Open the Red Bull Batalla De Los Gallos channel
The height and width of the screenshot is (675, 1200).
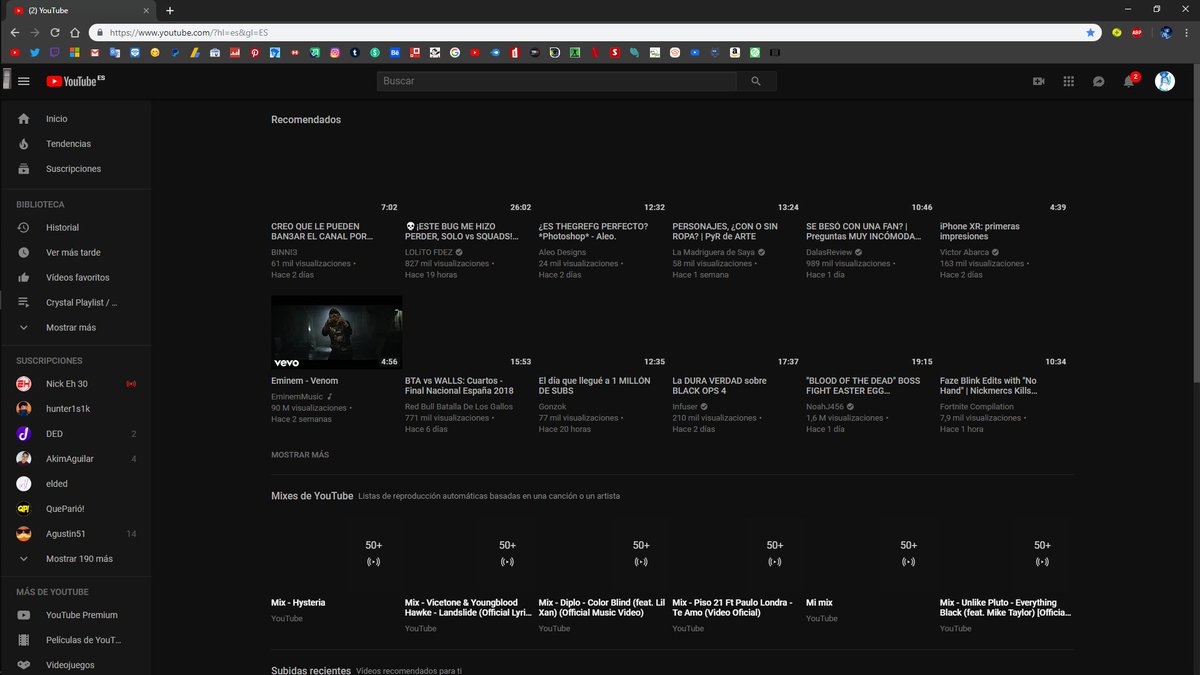(459, 407)
